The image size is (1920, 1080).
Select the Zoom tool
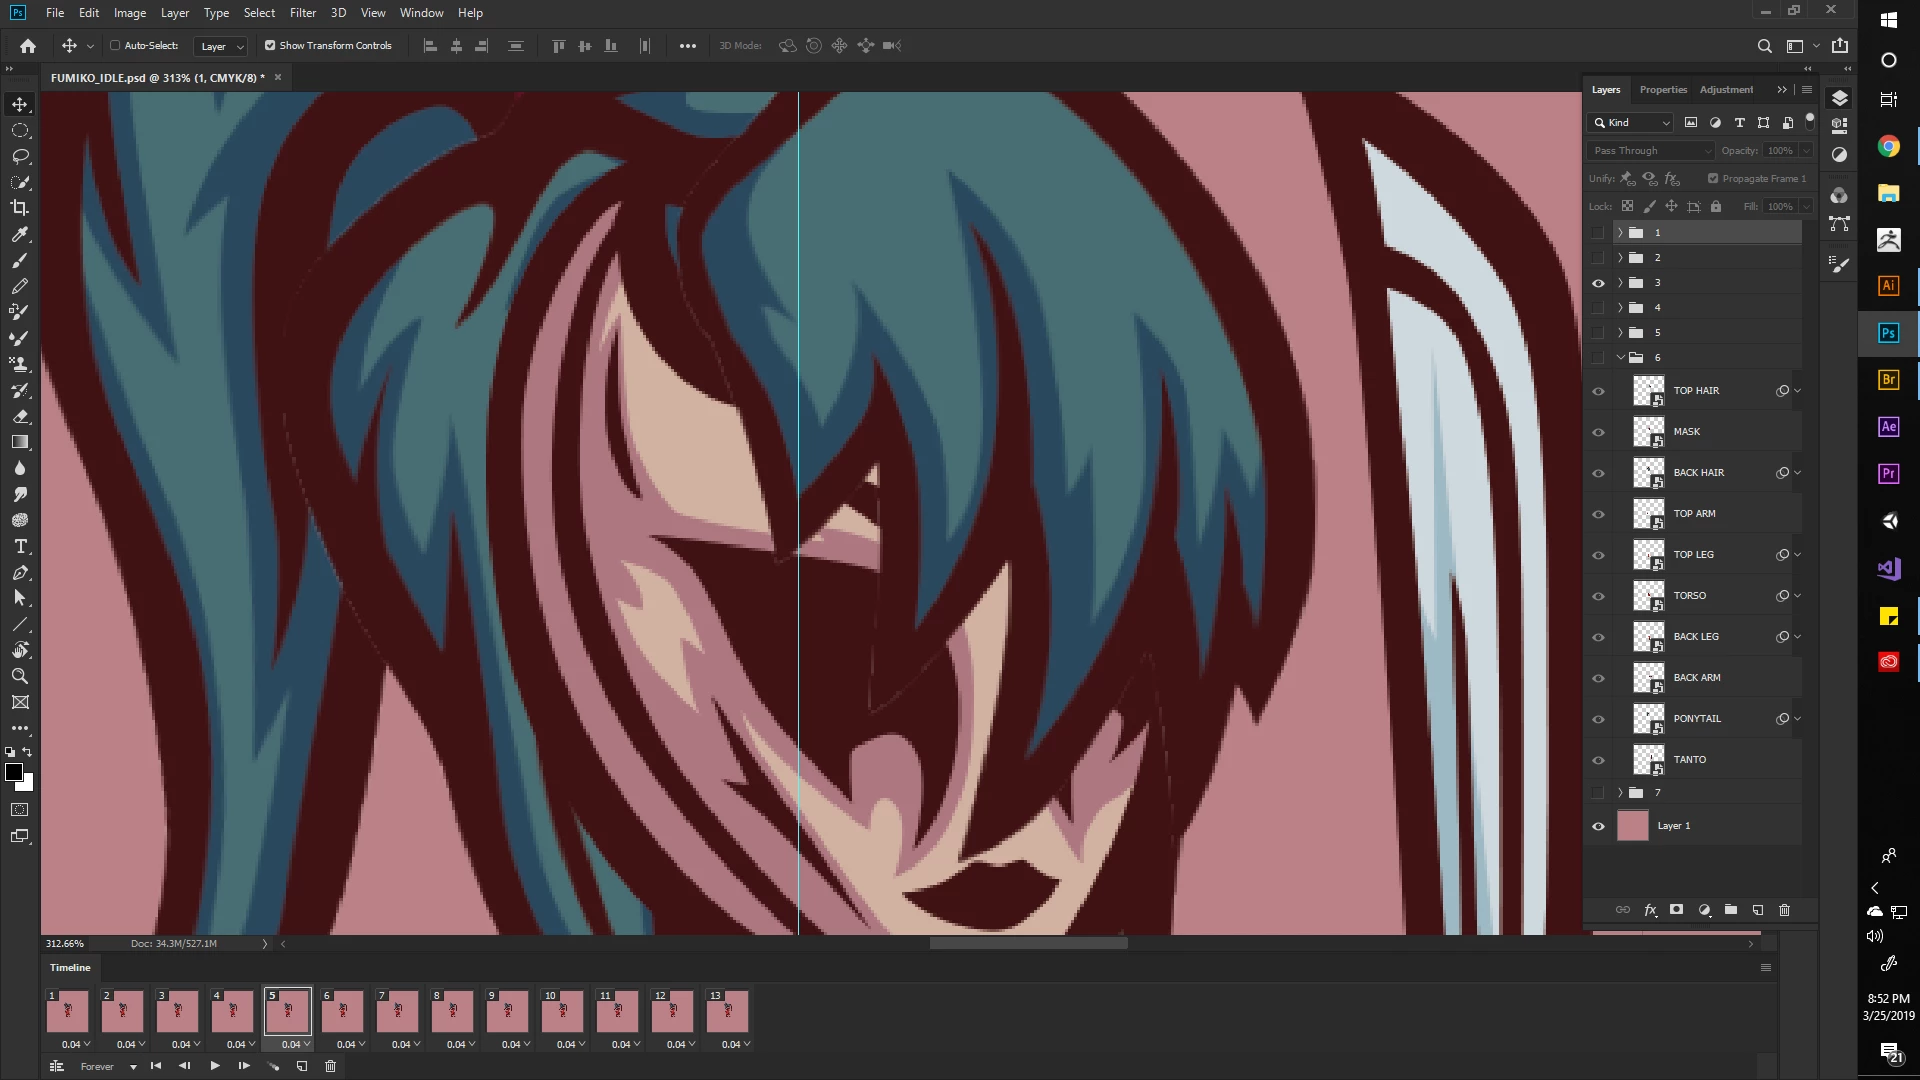tap(20, 676)
